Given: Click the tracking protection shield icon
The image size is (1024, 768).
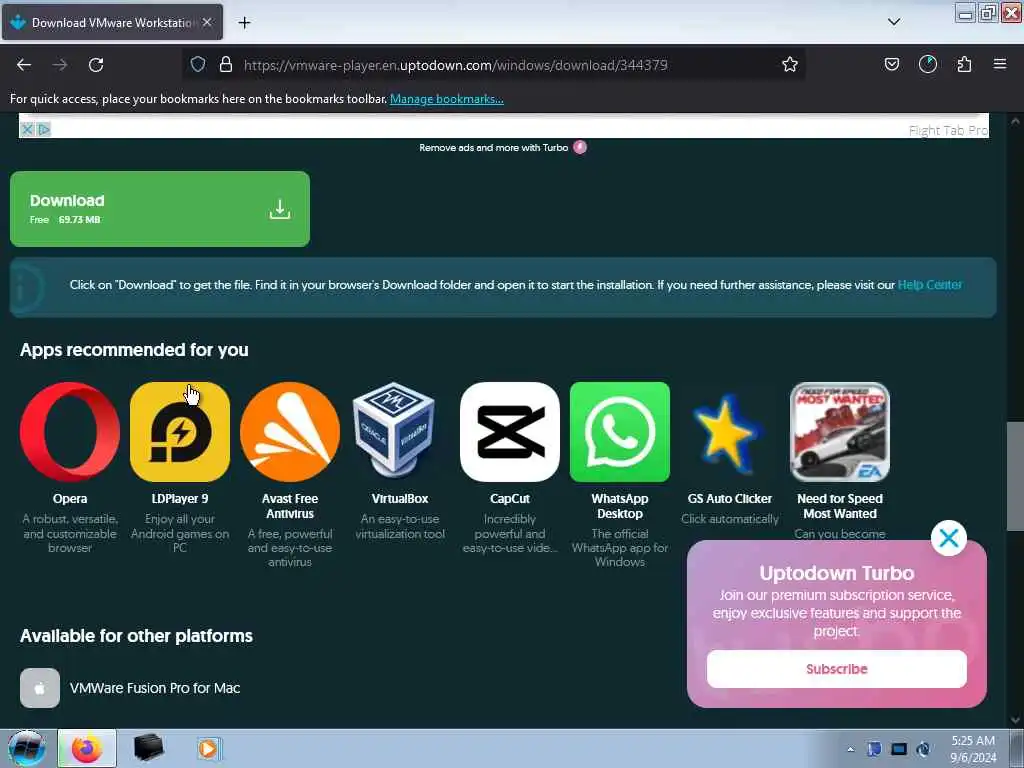Looking at the screenshot, I should pos(198,65).
